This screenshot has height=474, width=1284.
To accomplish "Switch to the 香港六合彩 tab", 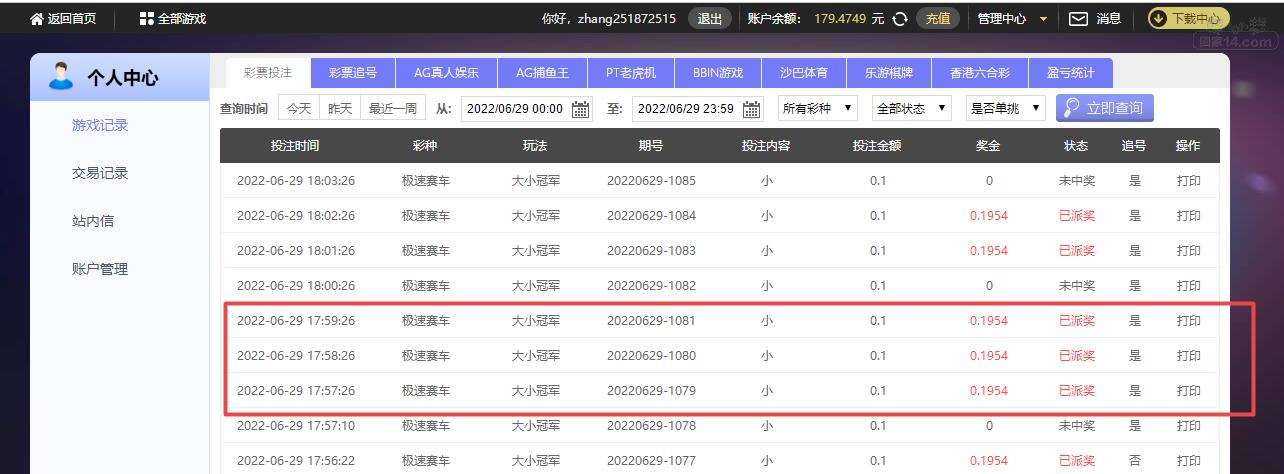I will pos(980,73).
